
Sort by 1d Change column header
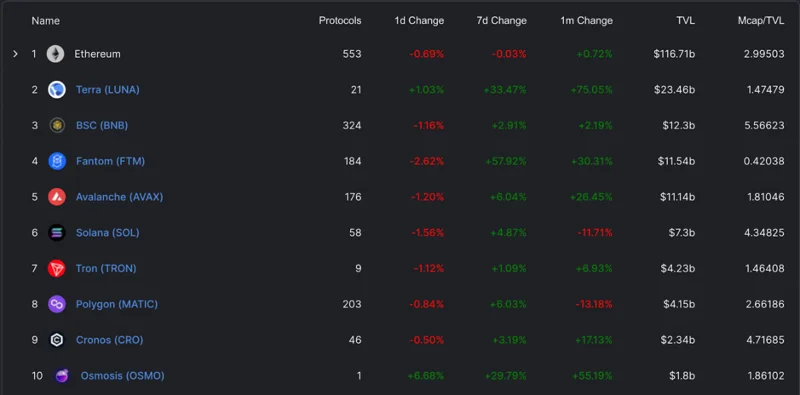coord(419,21)
